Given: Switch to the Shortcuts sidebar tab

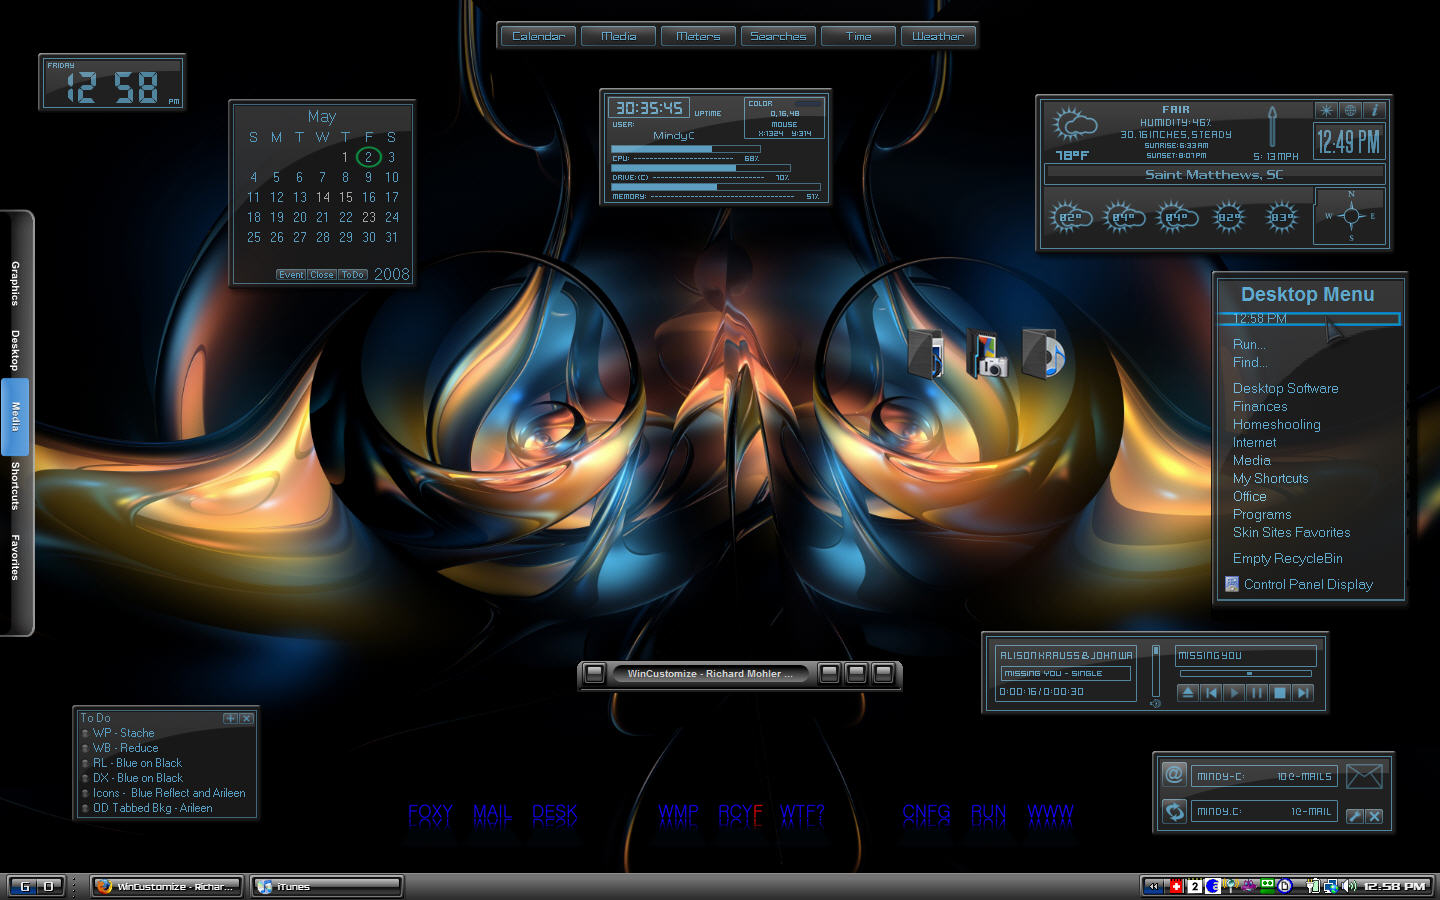Looking at the screenshot, I should [x=15, y=486].
